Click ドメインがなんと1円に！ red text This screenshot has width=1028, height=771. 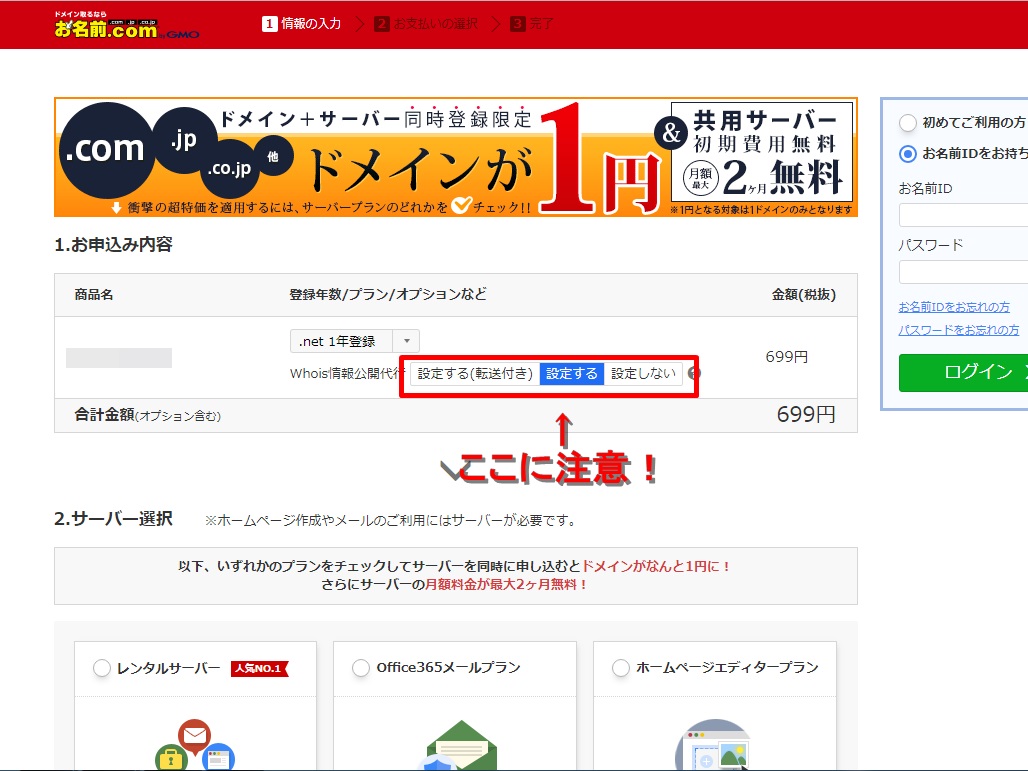click(657, 566)
